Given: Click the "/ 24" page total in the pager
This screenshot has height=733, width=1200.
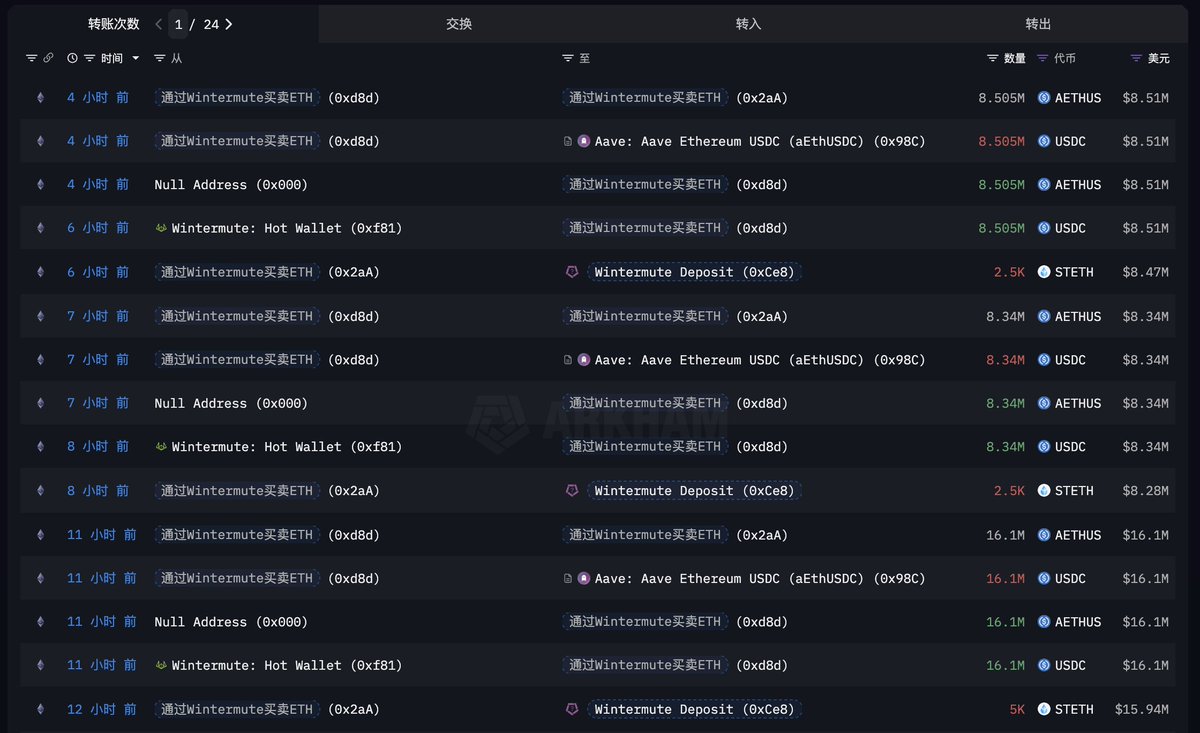Looking at the screenshot, I should point(204,24).
